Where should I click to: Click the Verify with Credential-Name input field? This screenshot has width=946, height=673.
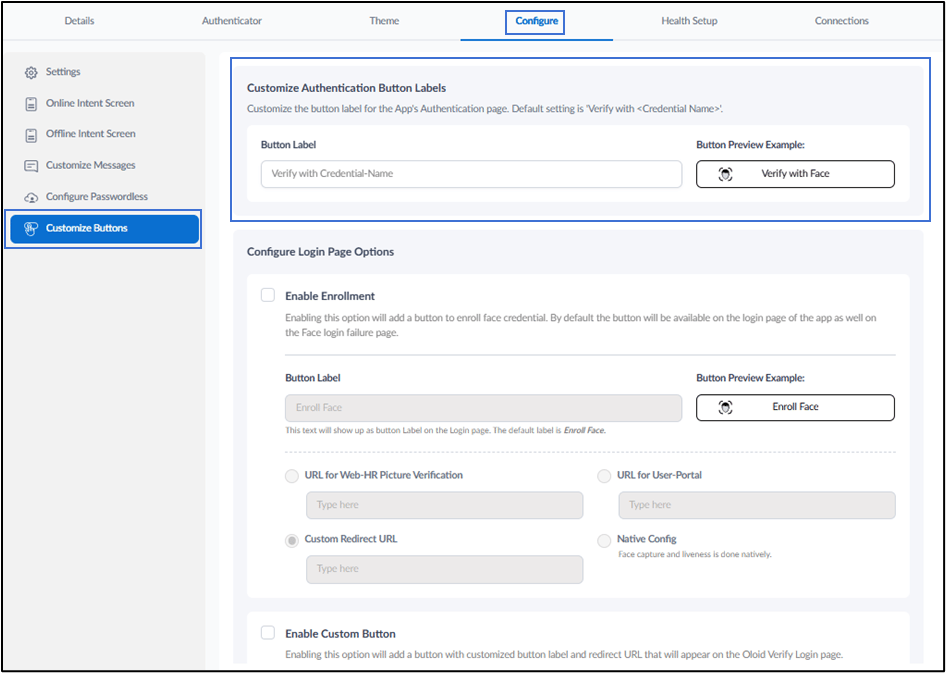coord(471,174)
